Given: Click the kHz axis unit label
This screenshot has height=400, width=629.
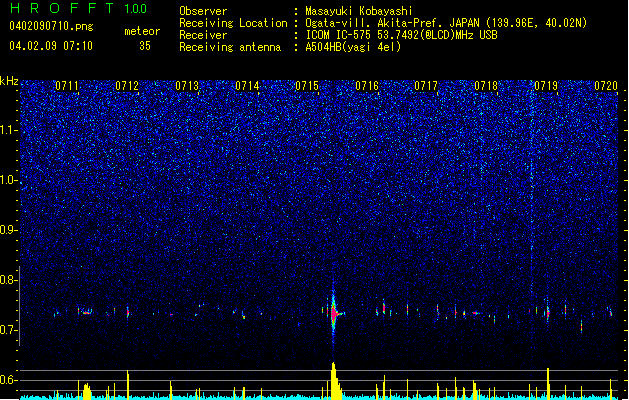Looking at the screenshot, I should (x=9, y=81).
